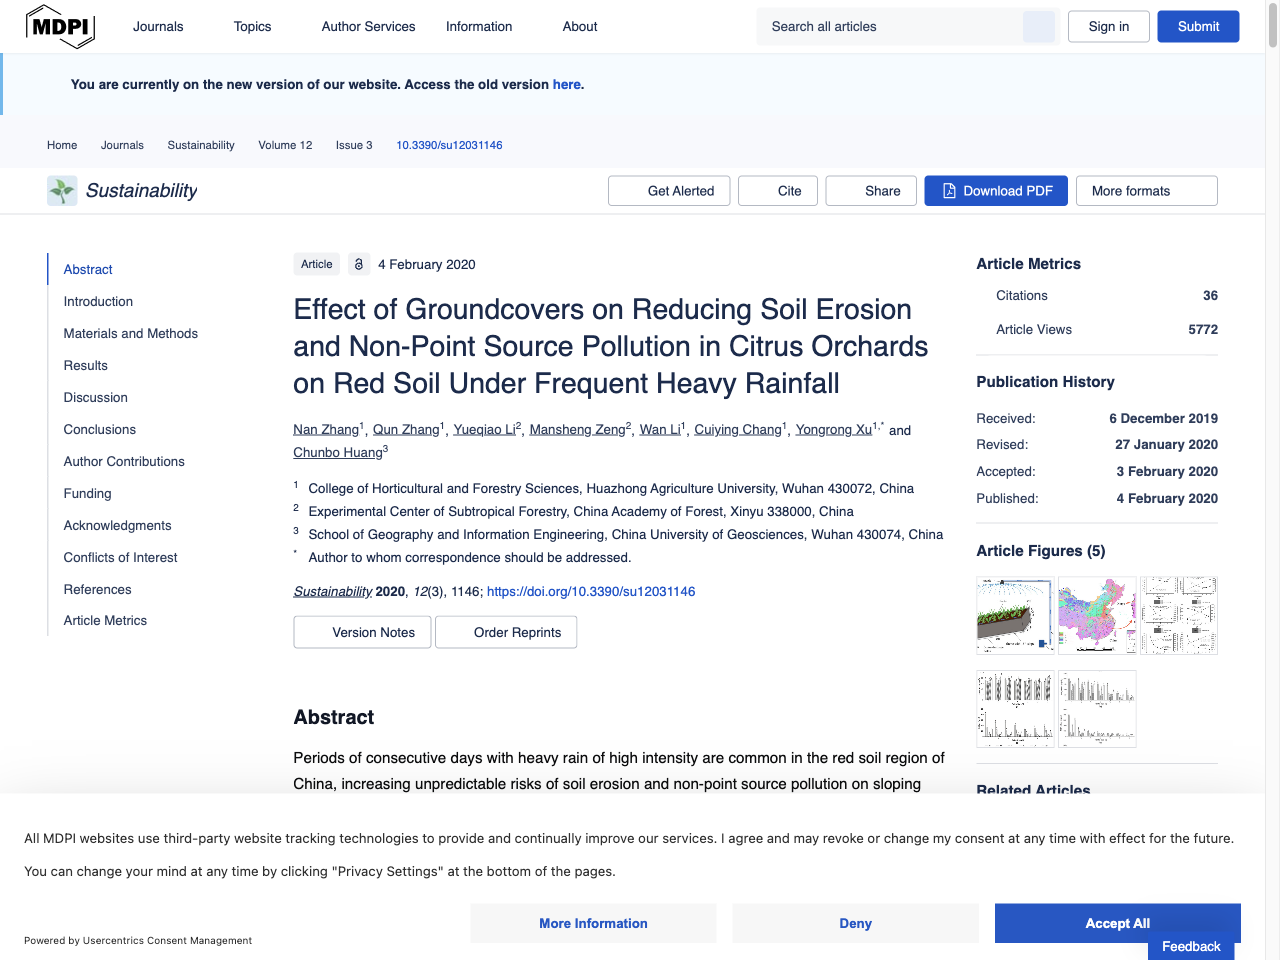Expand the Journals navigation menu

click(x=158, y=26)
